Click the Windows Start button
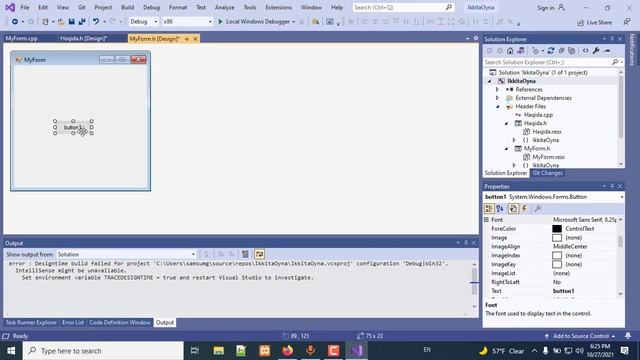 click(x=11, y=351)
